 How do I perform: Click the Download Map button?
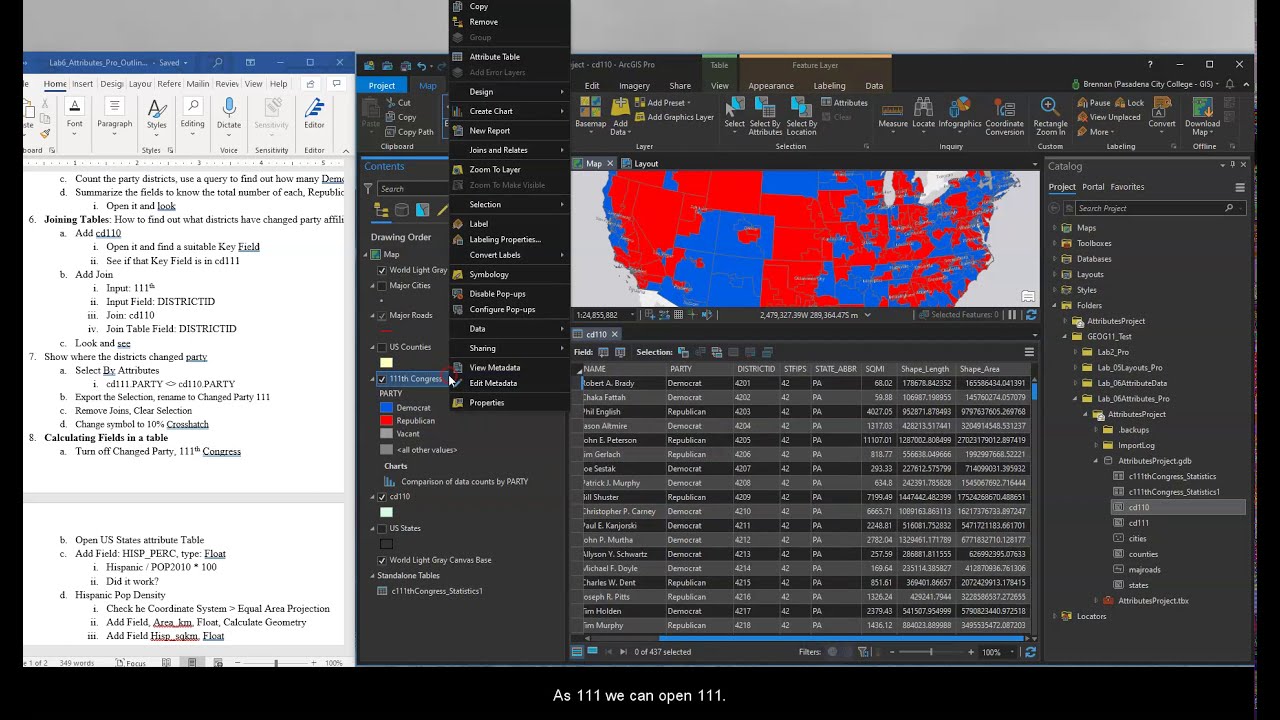1203,115
